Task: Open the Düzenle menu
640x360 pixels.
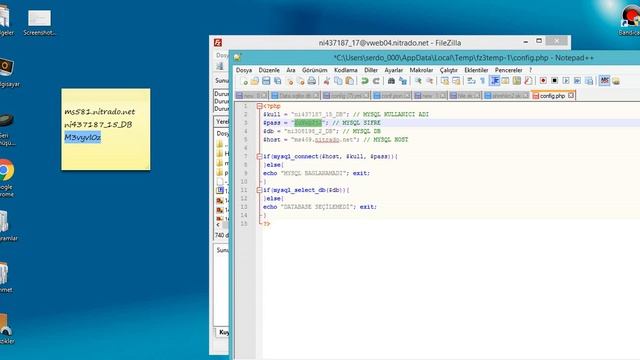Action: point(269,70)
